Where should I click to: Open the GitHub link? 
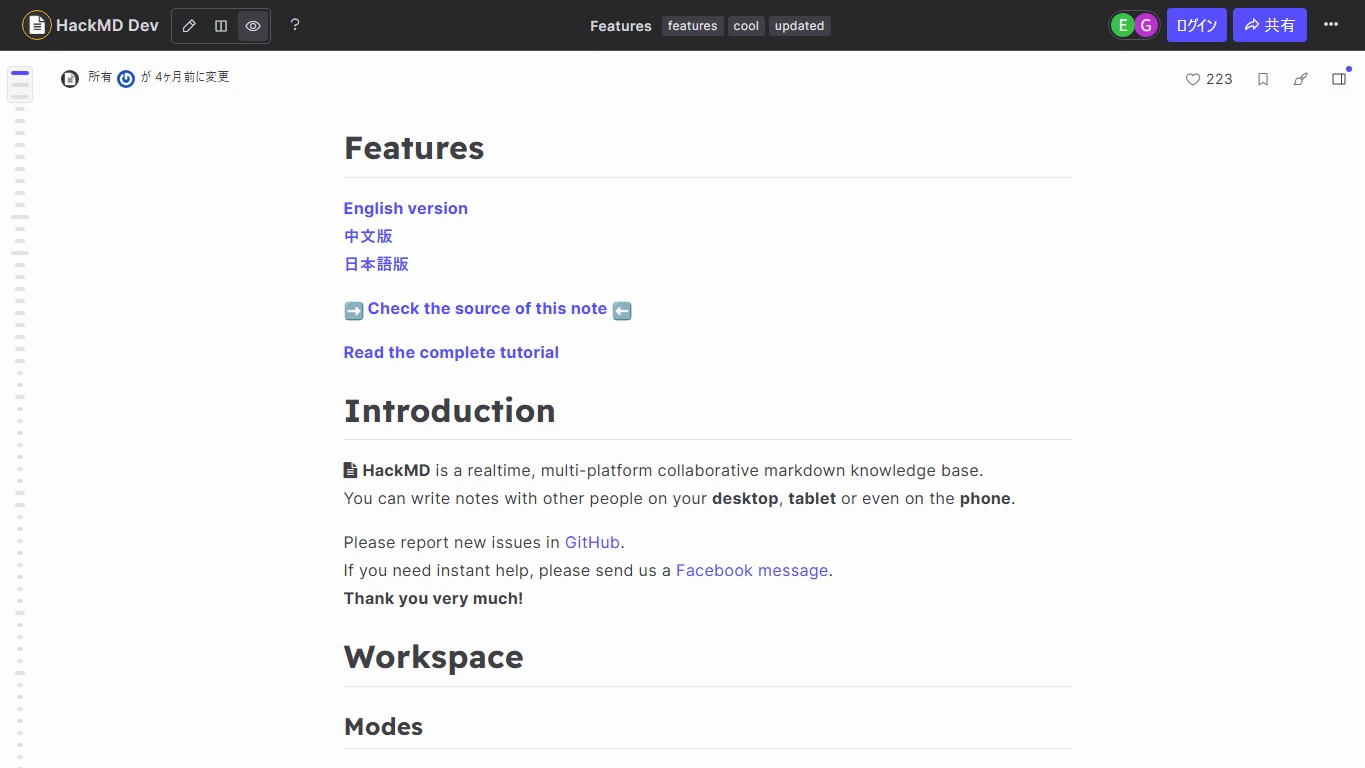click(592, 542)
